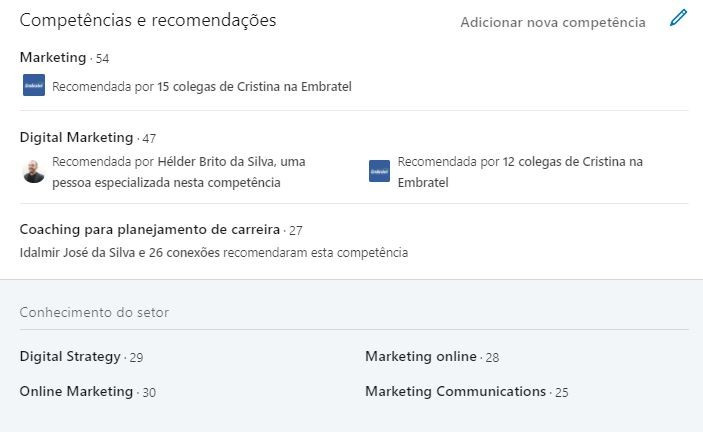Click the 'Competências e recomendações' heading

pyautogui.click(x=148, y=20)
